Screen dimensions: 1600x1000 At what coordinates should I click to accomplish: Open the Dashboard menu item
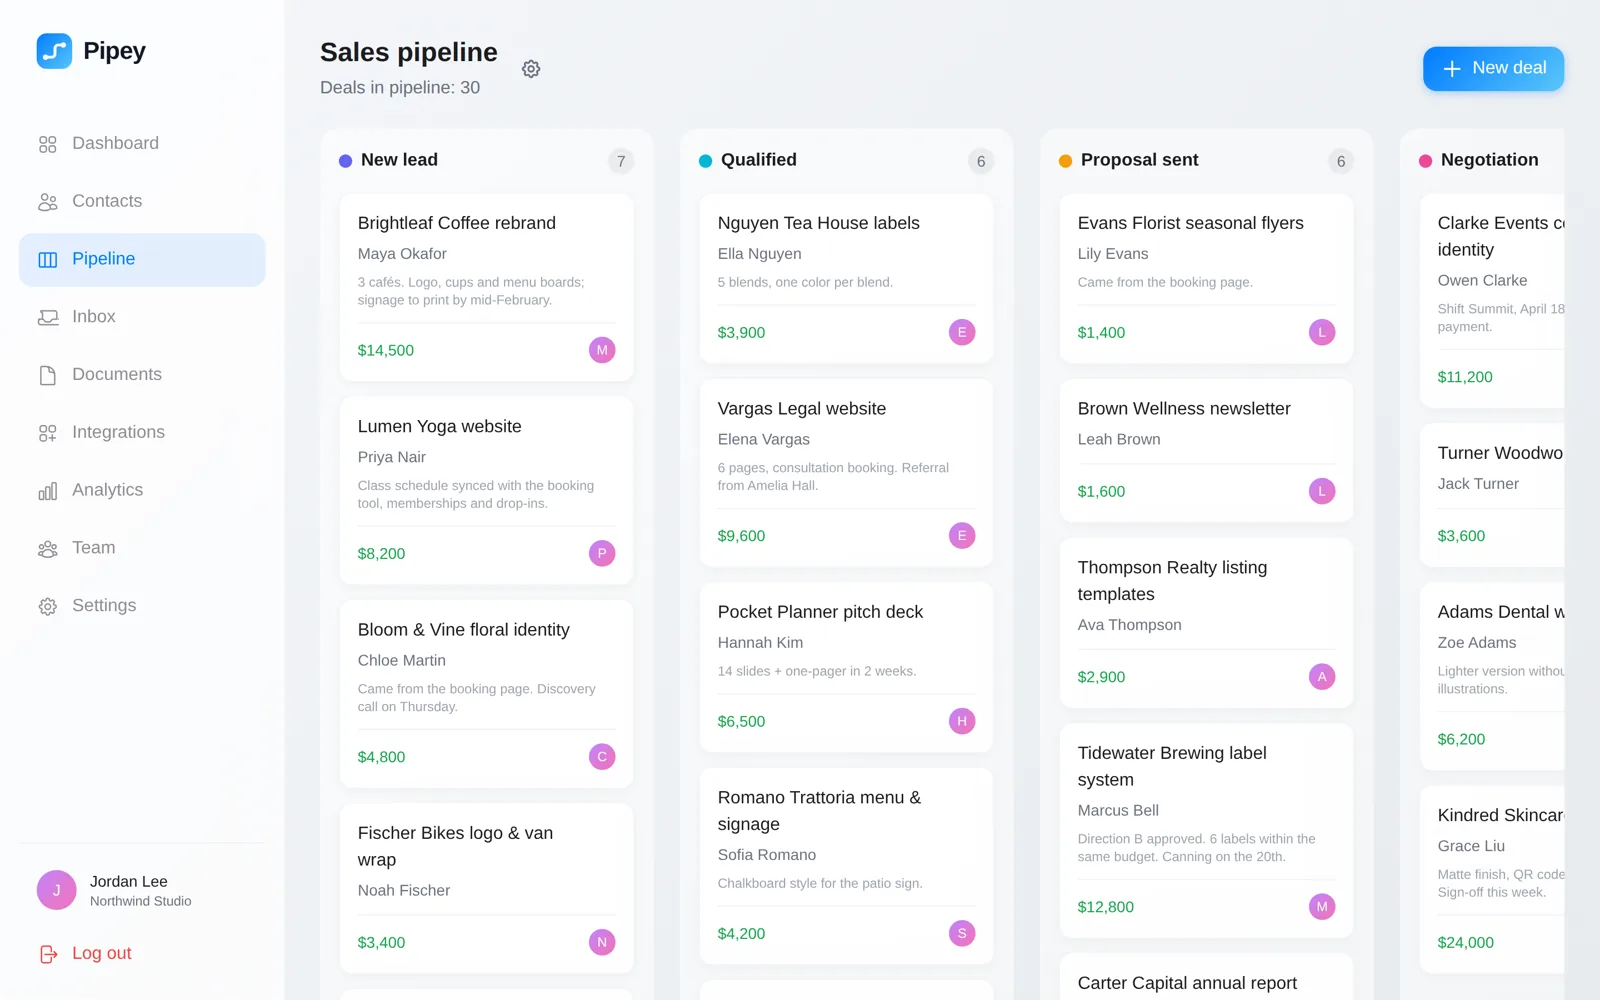(x=142, y=144)
